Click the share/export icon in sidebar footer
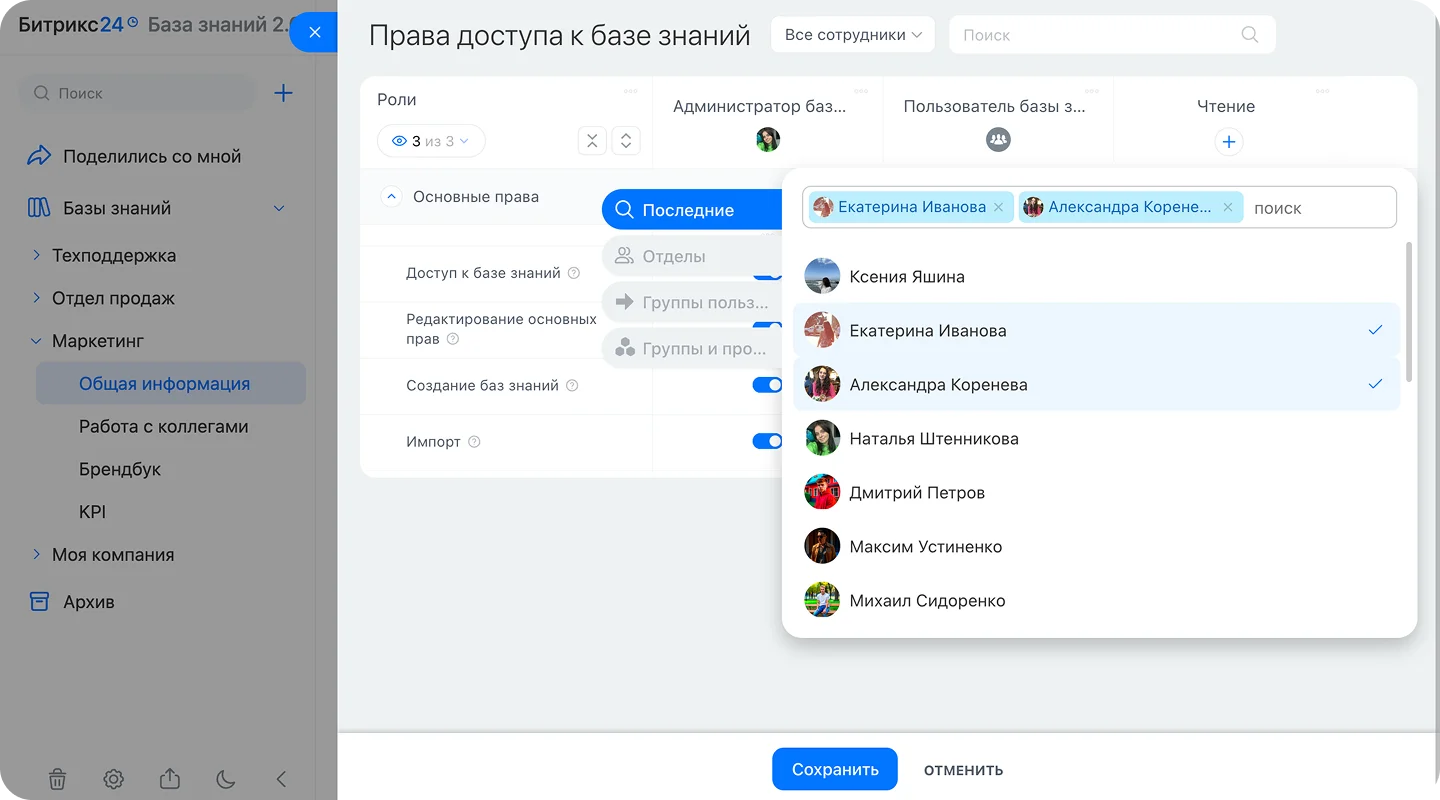1440x800 pixels. click(x=170, y=778)
